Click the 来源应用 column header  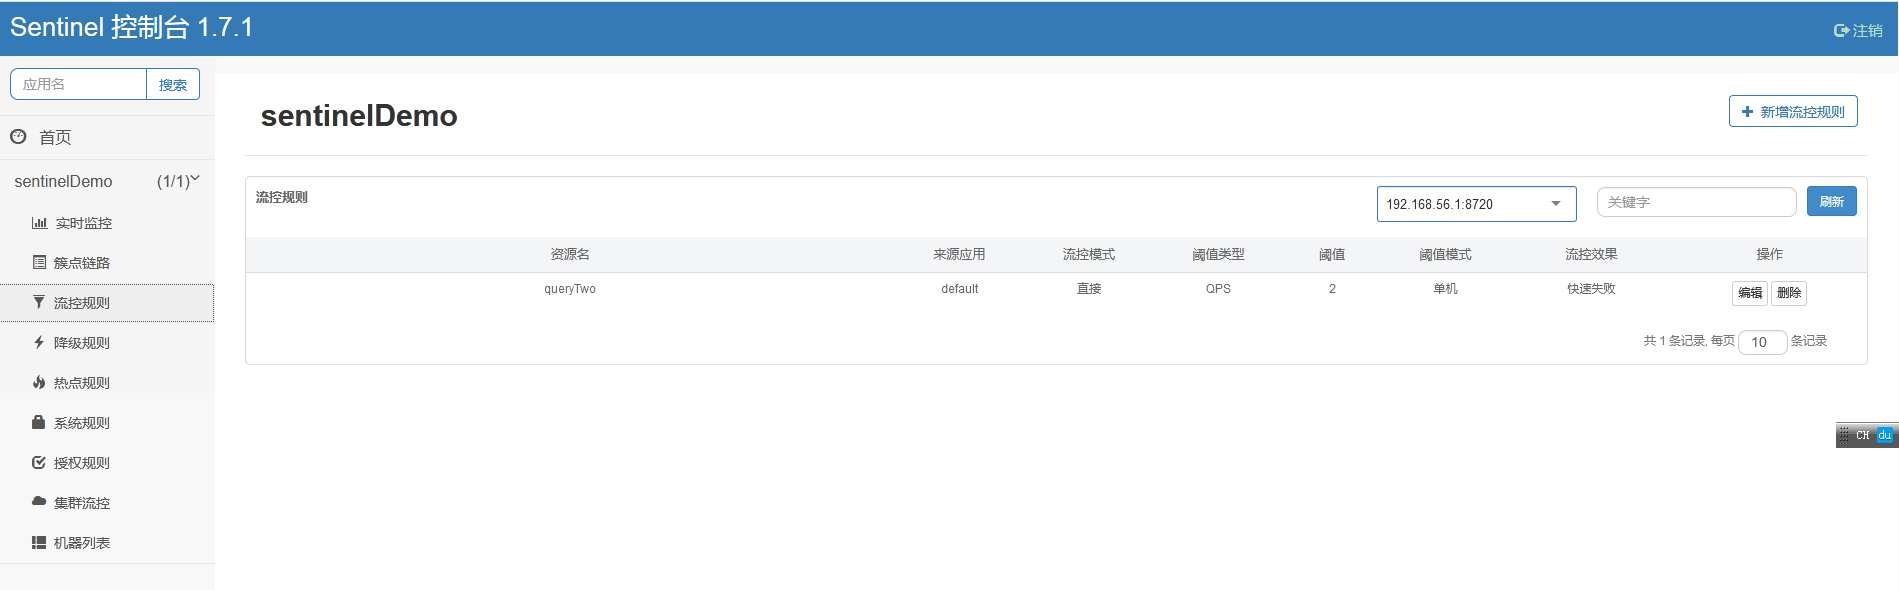coord(959,255)
